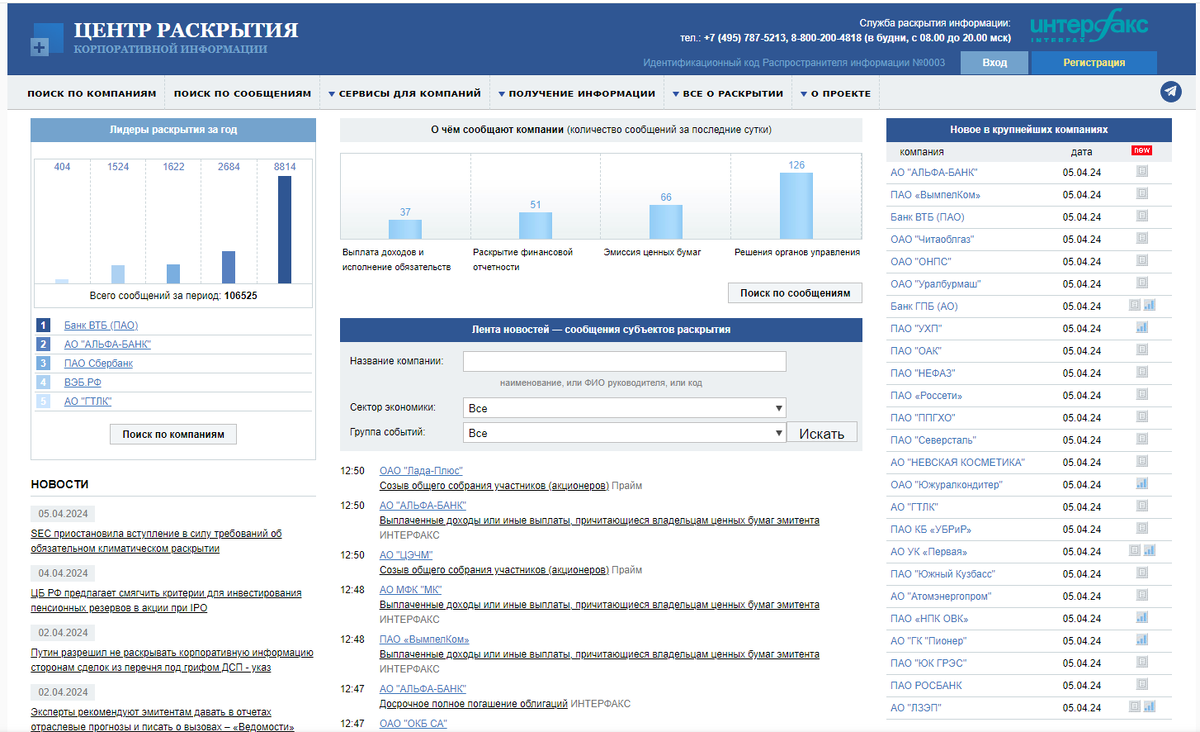Open ОАО "ОКБ СА" news feed link
The image size is (1200, 732).
[413, 724]
